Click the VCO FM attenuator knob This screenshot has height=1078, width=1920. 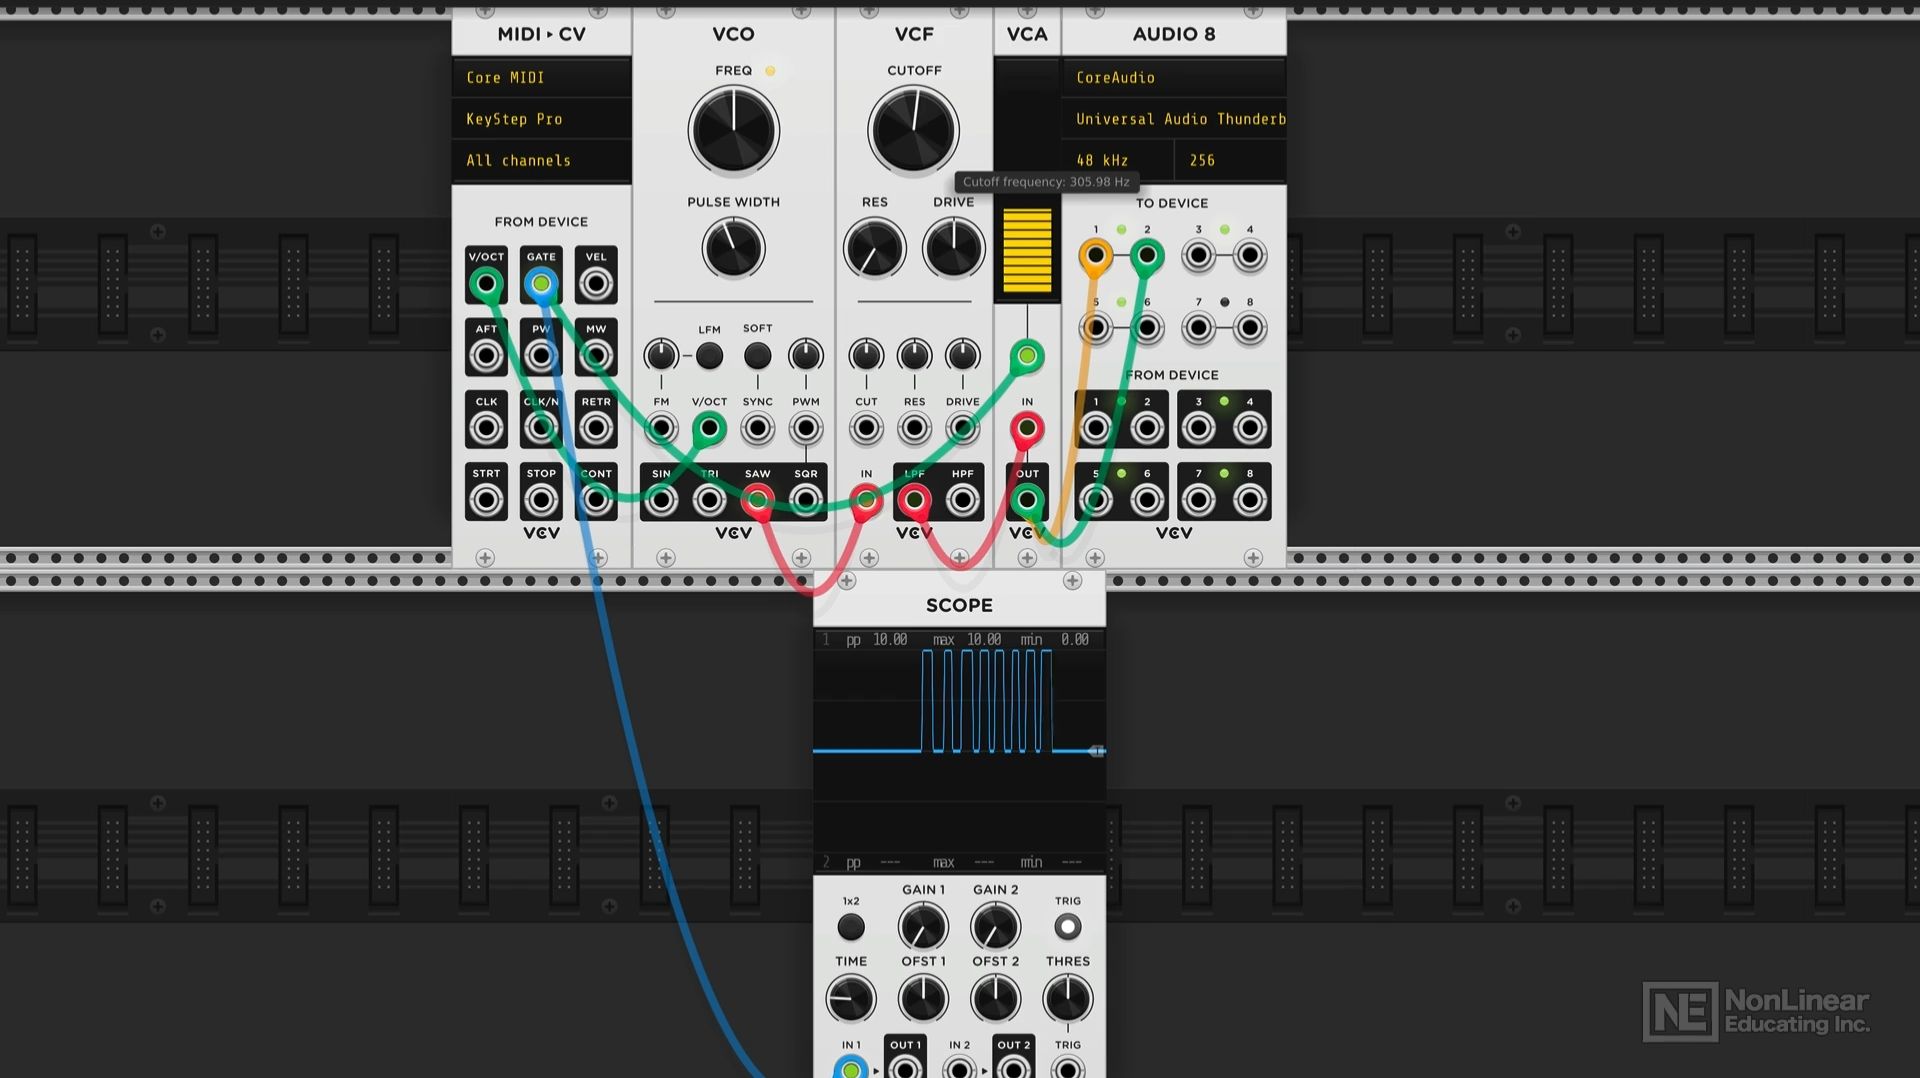(661, 355)
